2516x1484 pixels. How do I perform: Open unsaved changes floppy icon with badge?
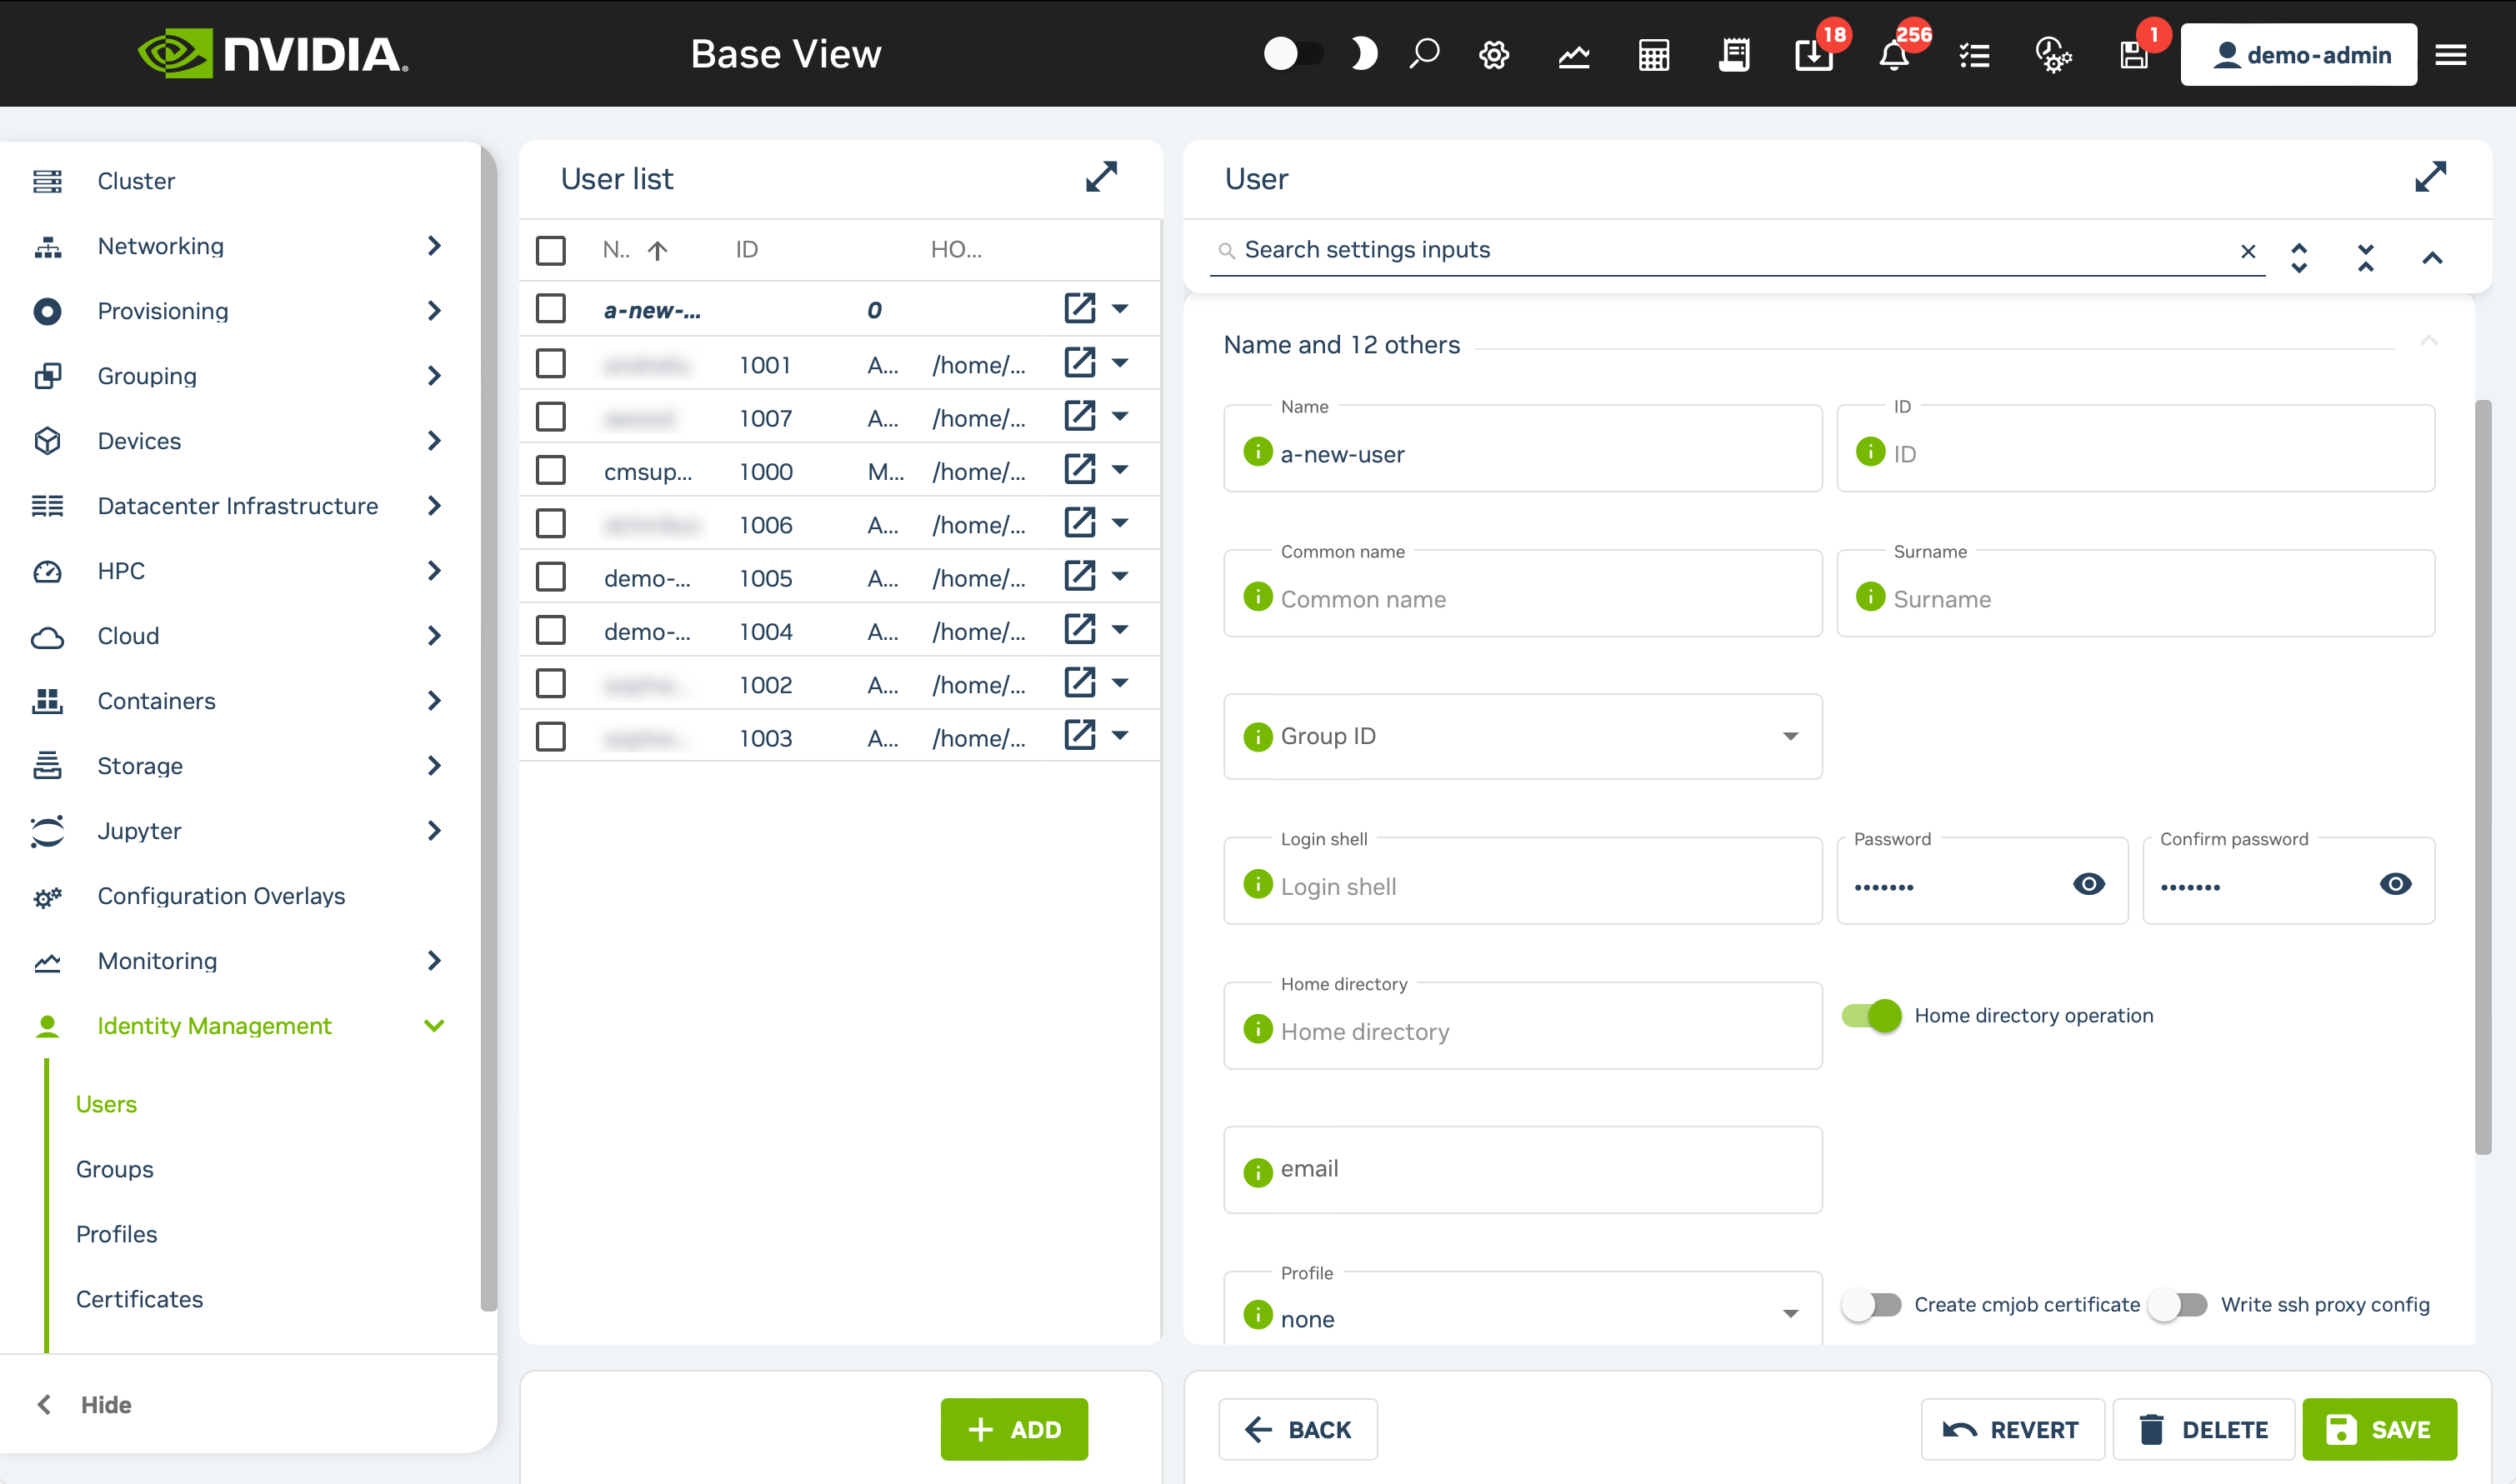pos(2134,55)
